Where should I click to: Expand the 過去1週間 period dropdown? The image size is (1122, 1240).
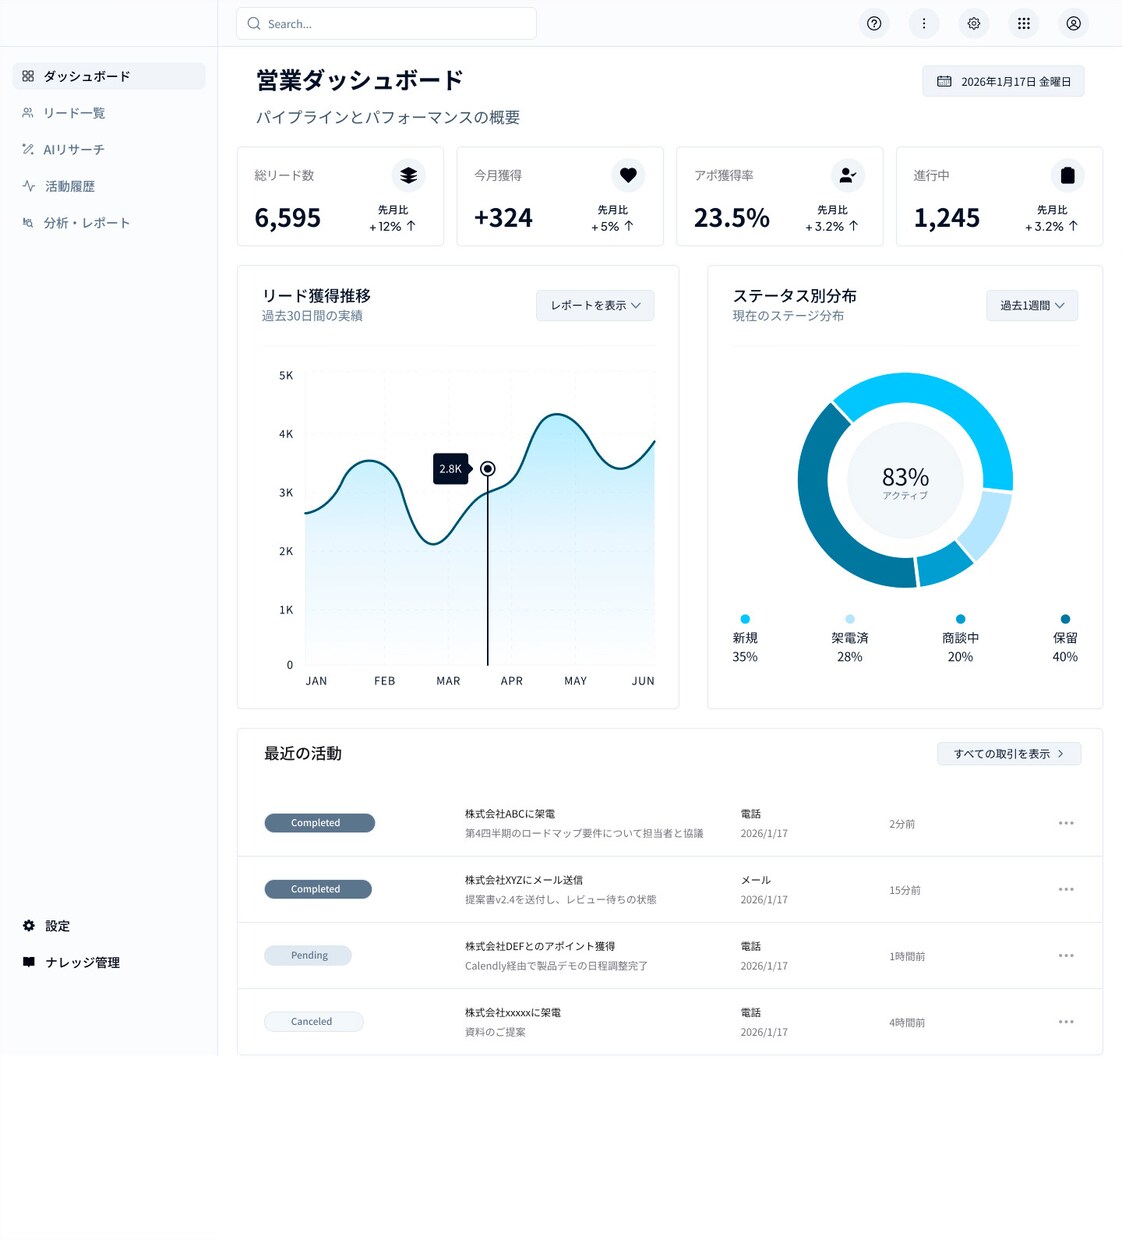point(1032,305)
